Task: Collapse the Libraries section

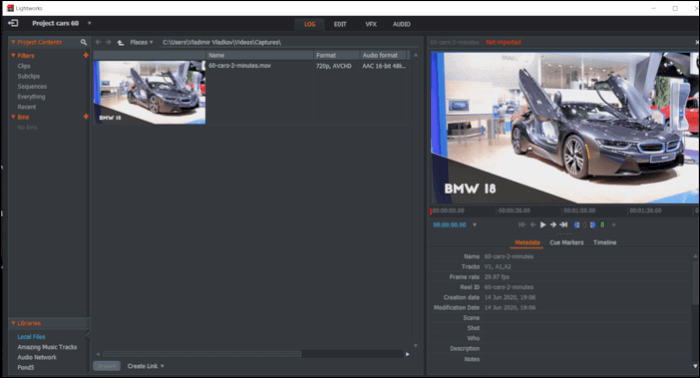Action: [x=13, y=323]
